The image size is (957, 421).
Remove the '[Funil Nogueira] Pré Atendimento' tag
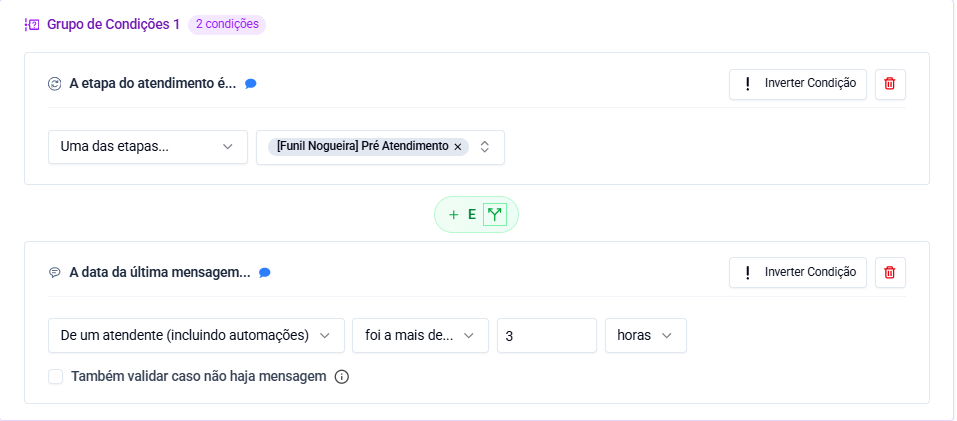458,147
